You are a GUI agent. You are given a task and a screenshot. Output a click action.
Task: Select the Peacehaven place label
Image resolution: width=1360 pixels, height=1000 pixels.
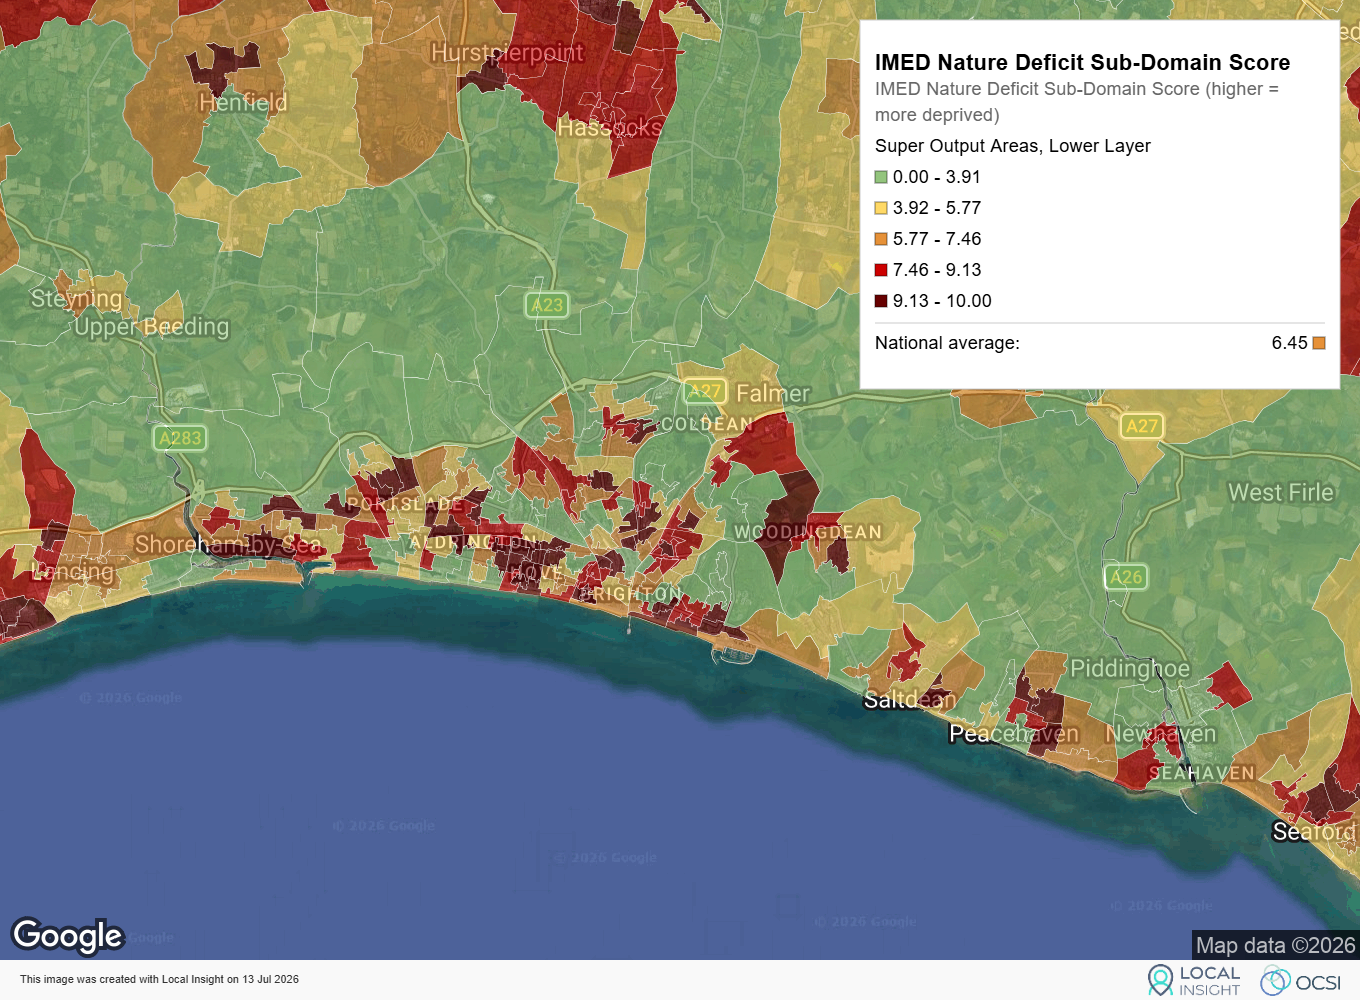pyautogui.click(x=1014, y=734)
